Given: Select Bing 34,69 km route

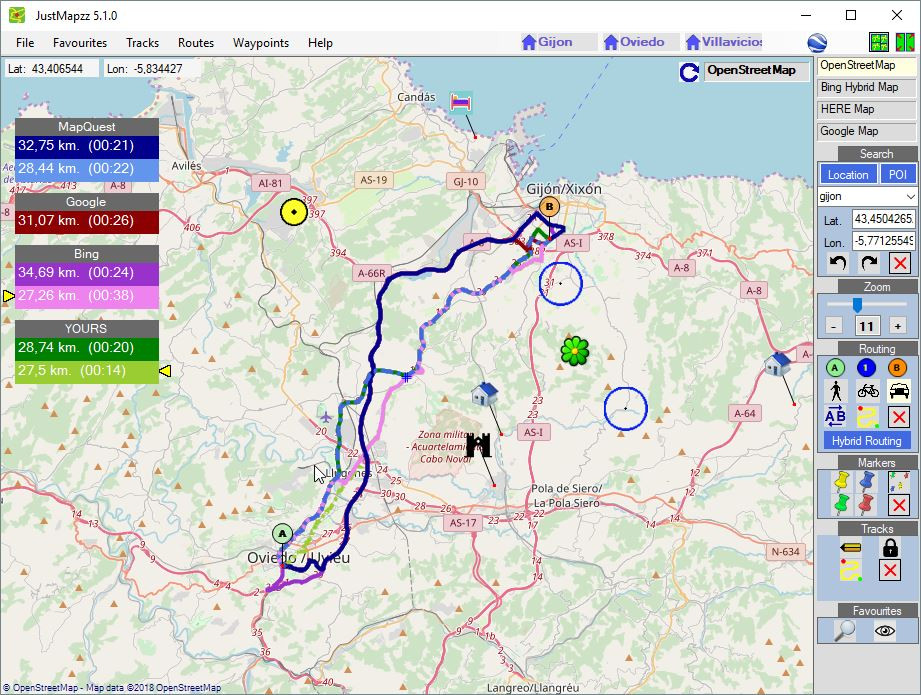Looking at the screenshot, I should pyautogui.click(x=87, y=273).
